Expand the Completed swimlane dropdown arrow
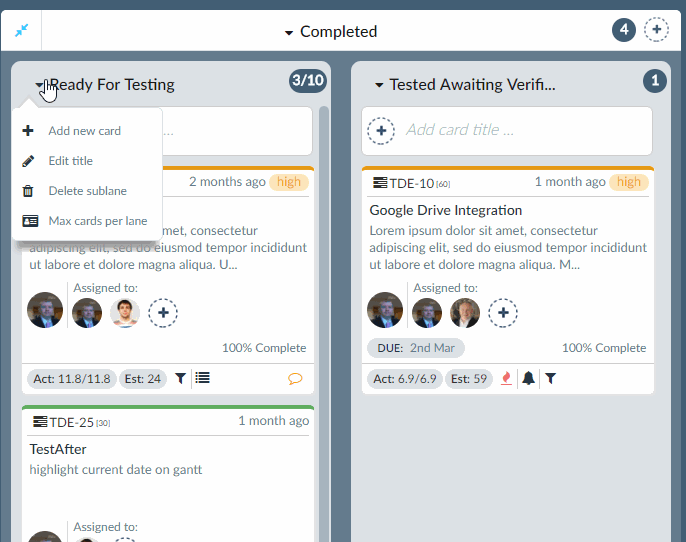The image size is (686, 542). (289, 32)
